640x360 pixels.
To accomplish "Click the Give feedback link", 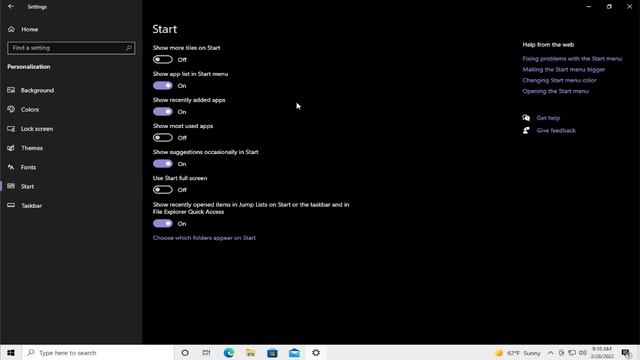I will tap(556, 131).
